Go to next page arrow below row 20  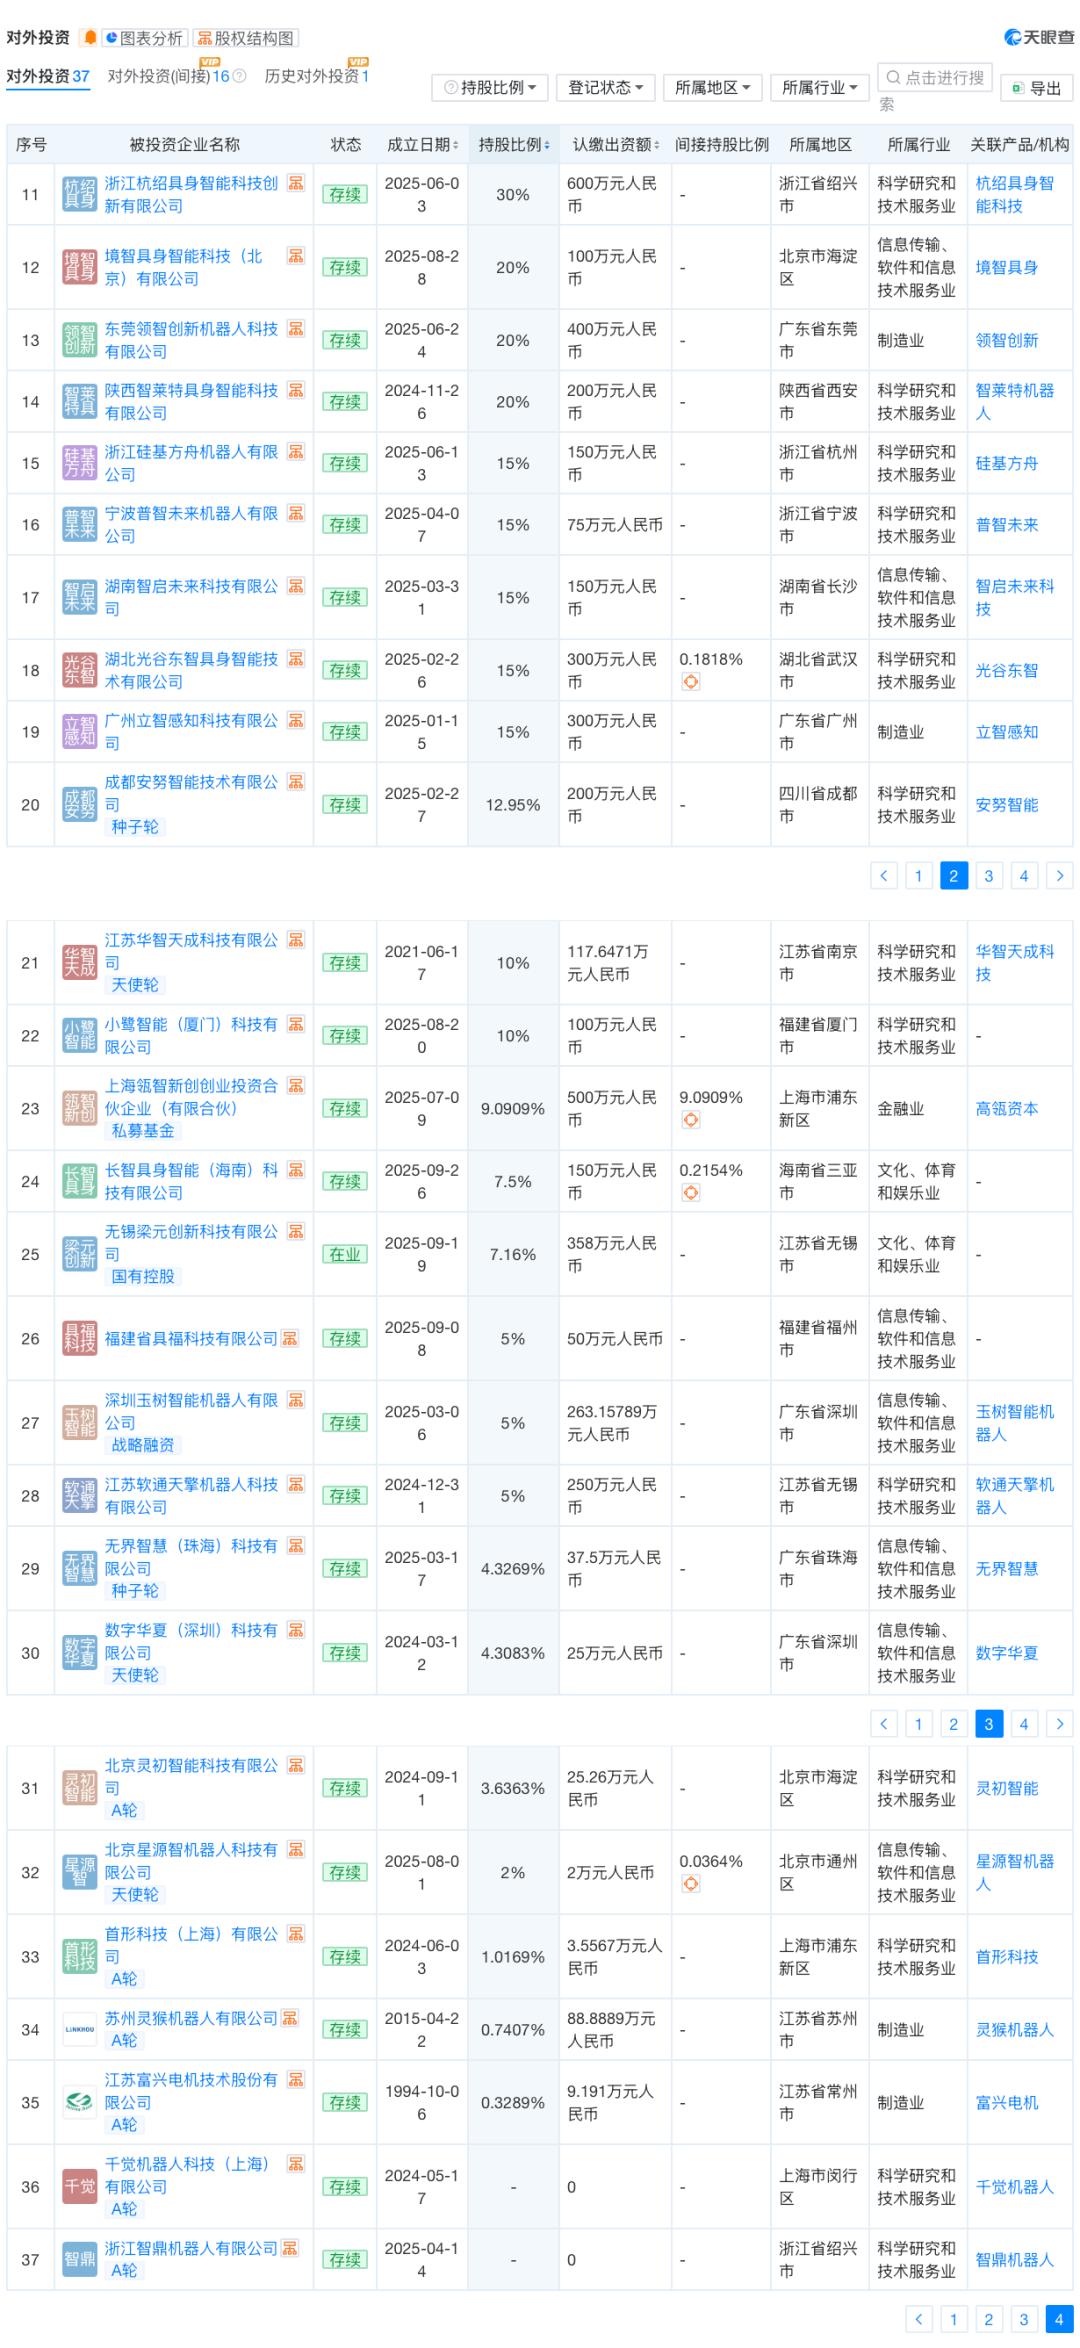click(1059, 876)
